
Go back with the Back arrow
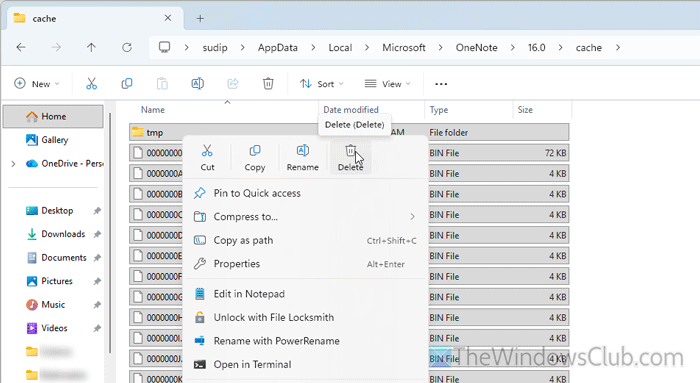click(21, 47)
